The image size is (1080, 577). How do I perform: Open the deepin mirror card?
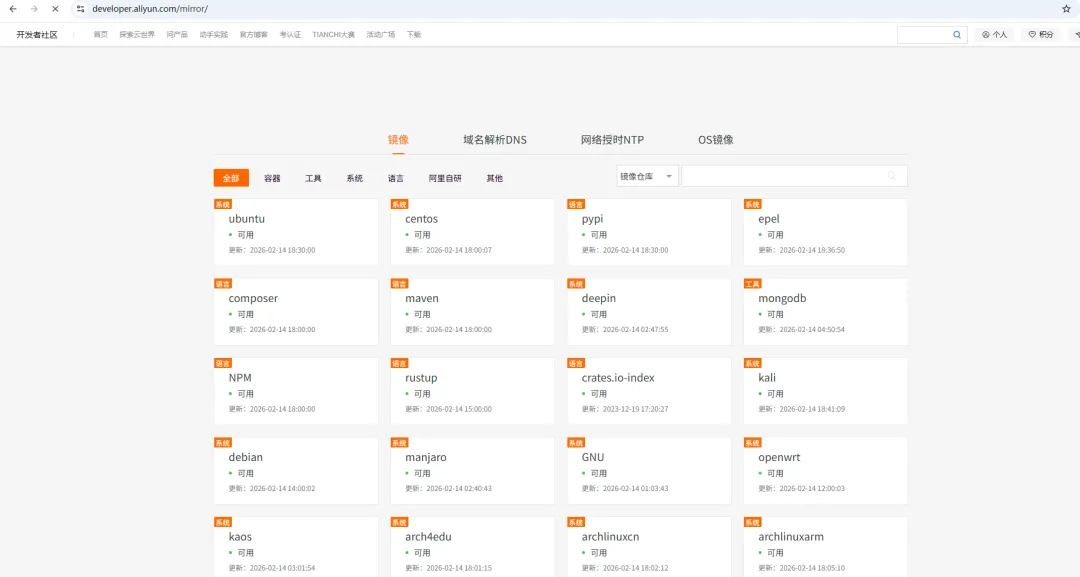point(649,311)
